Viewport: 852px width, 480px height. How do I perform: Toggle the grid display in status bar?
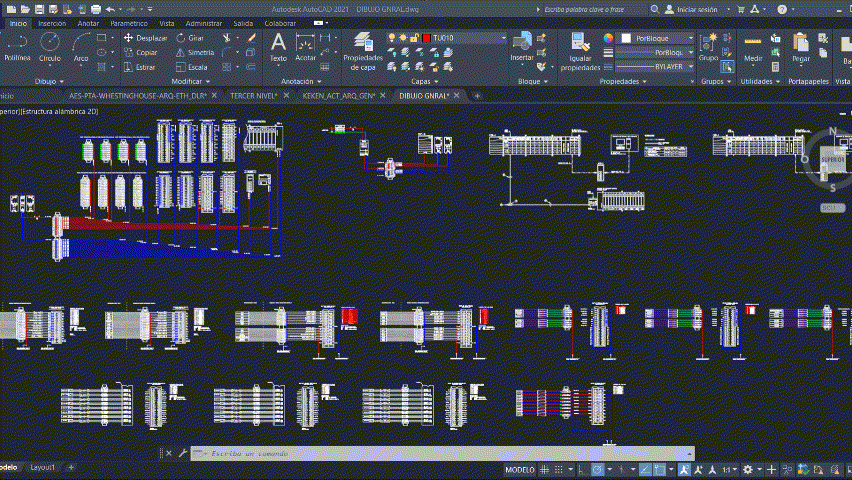click(546, 469)
